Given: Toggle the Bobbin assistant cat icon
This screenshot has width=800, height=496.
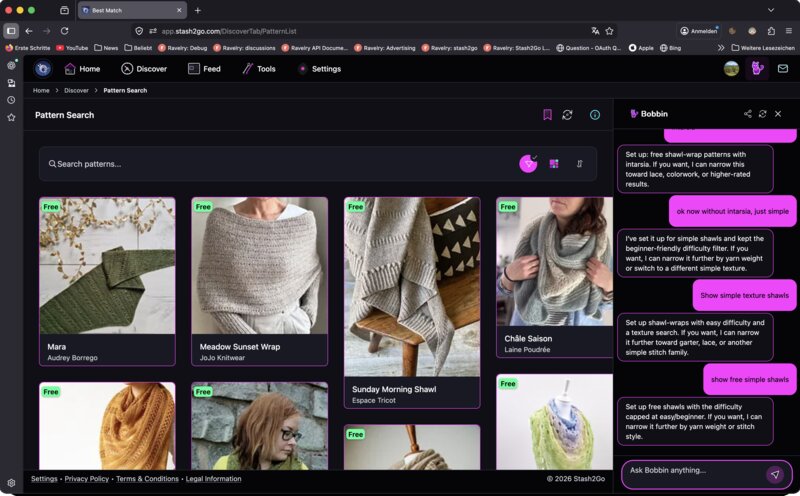Looking at the screenshot, I should click(757, 68).
